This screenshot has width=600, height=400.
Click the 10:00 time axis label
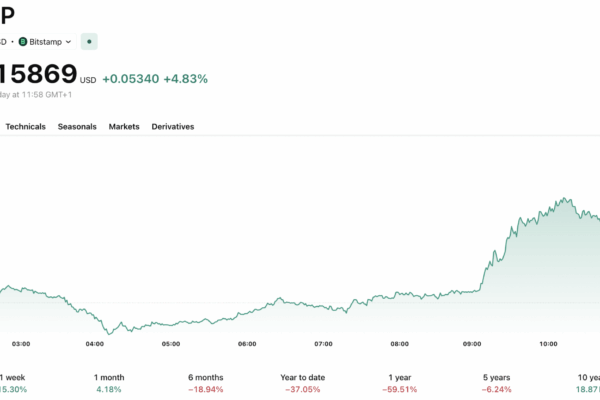pos(548,344)
